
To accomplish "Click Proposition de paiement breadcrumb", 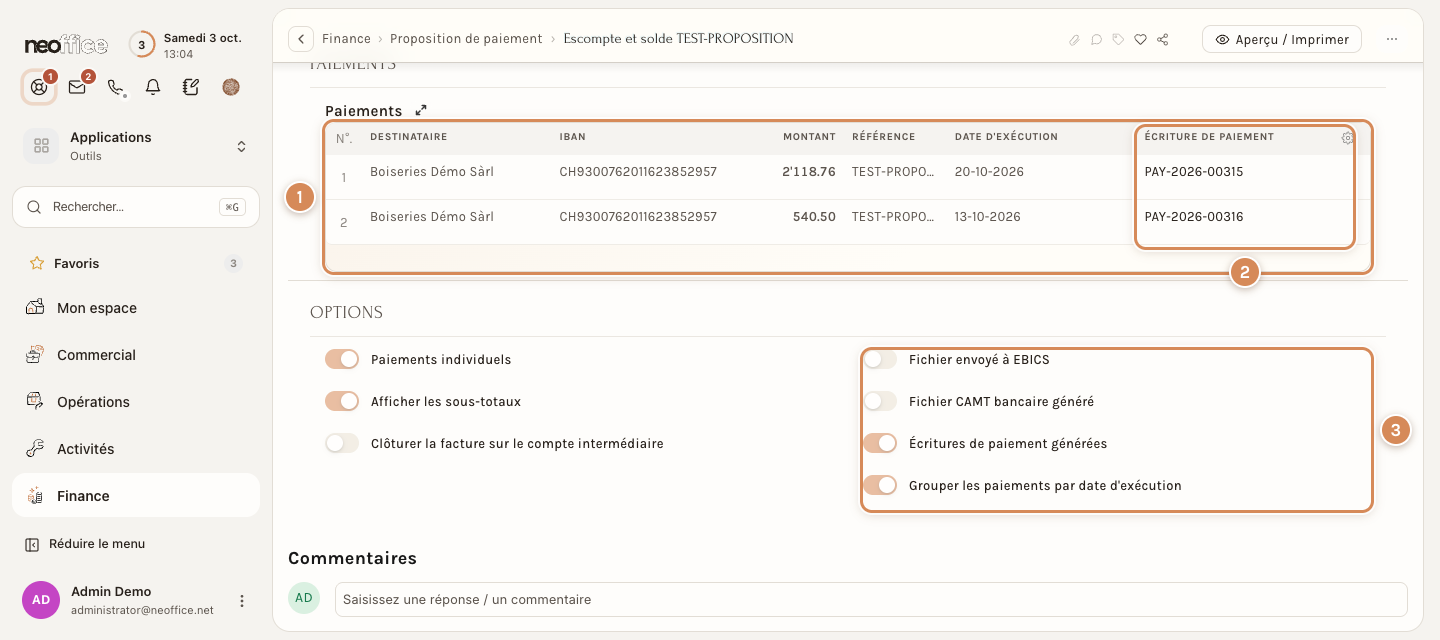I will point(466,39).
